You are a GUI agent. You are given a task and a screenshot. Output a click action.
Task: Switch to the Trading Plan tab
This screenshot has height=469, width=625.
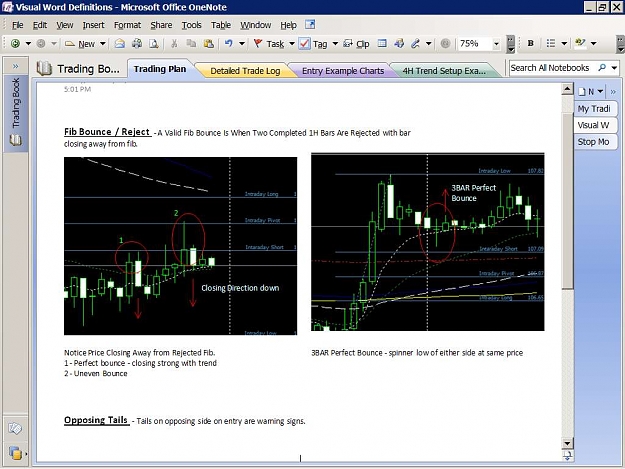pyautogui.click(x=160, y=69)
